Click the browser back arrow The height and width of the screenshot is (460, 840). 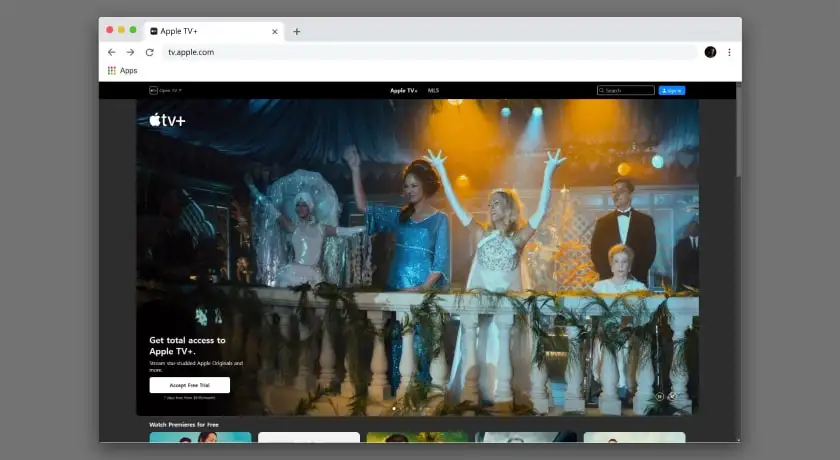[x=111, y=52]
